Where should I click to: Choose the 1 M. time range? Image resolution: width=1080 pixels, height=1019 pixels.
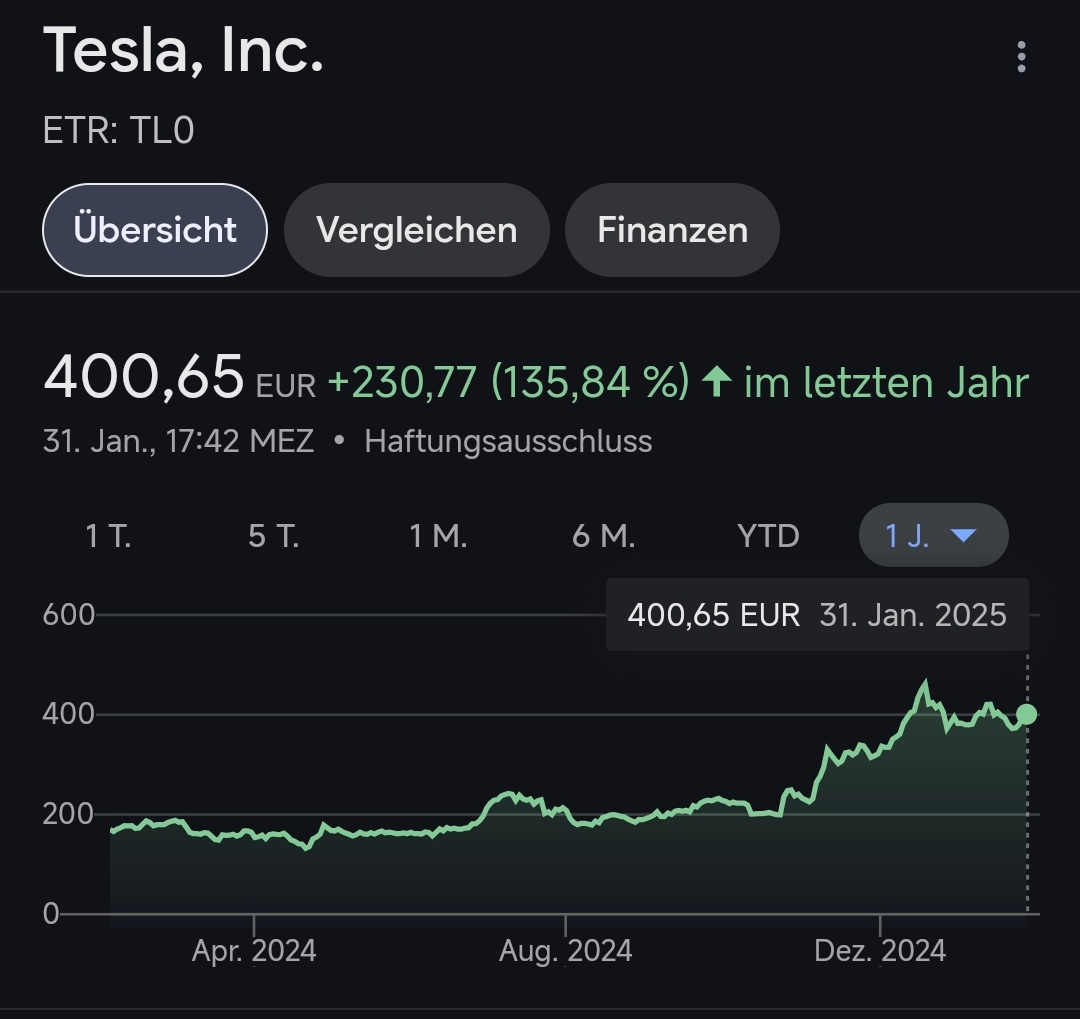tap(438, 536)
